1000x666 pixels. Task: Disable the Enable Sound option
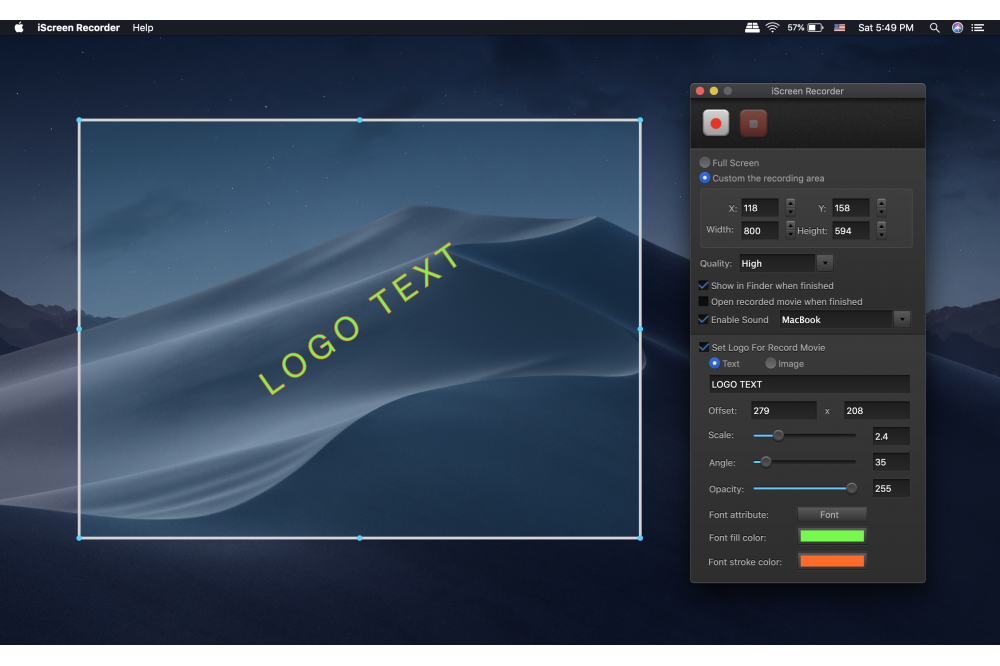pos(703,319)
